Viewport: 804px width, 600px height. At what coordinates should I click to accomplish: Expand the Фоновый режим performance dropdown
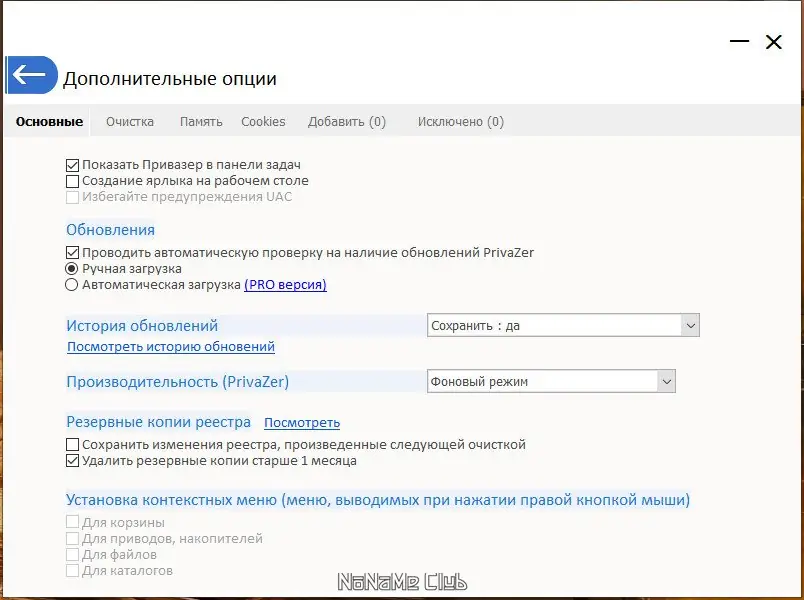click(x=551, y=381)
